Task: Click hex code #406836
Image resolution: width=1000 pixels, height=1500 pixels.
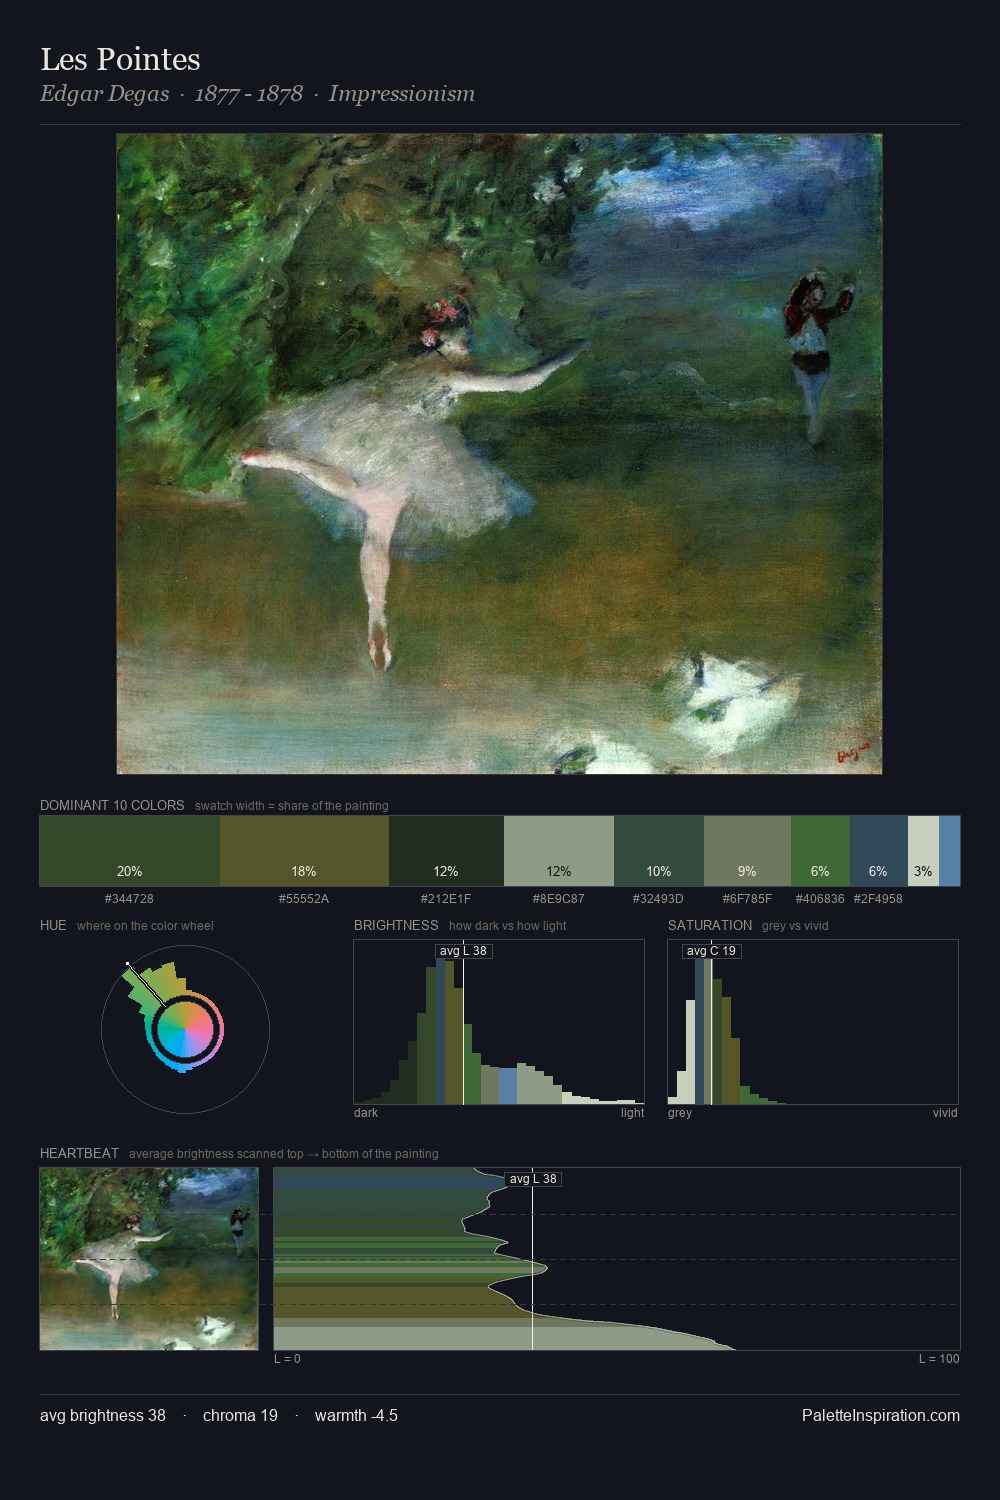Action: tap(820, 899)
